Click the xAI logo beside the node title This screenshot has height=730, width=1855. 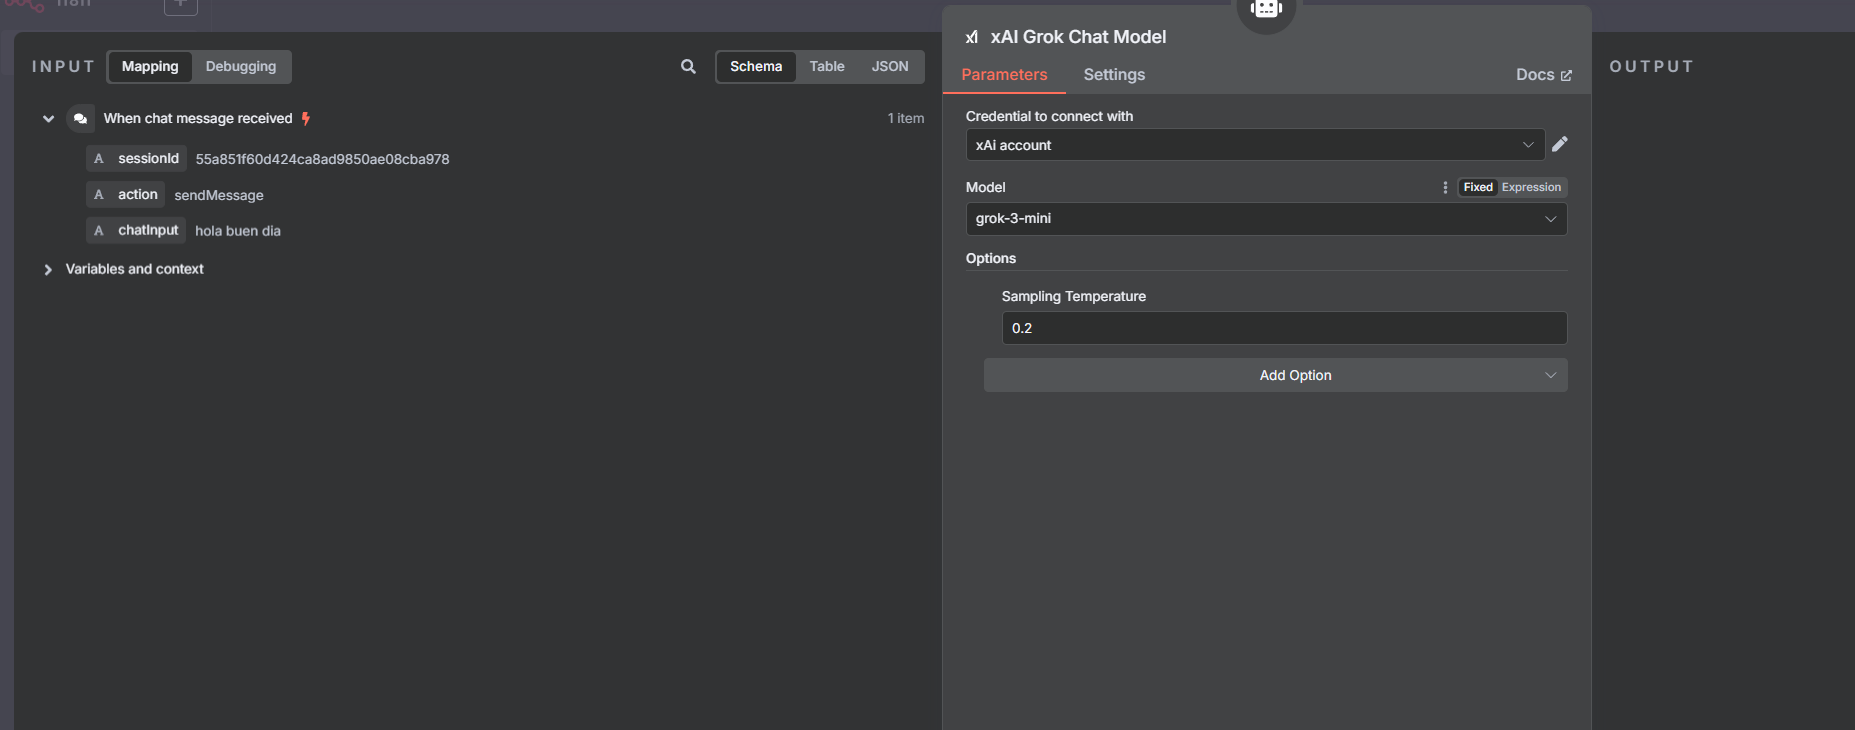pyautogui.click(x=972, y=37)
